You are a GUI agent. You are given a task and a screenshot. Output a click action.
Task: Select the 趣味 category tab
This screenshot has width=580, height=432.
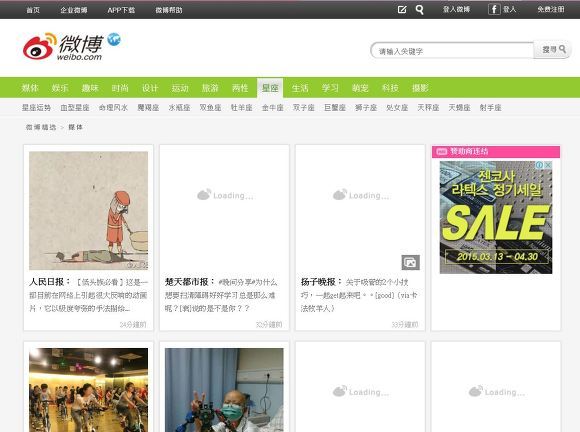90,88
